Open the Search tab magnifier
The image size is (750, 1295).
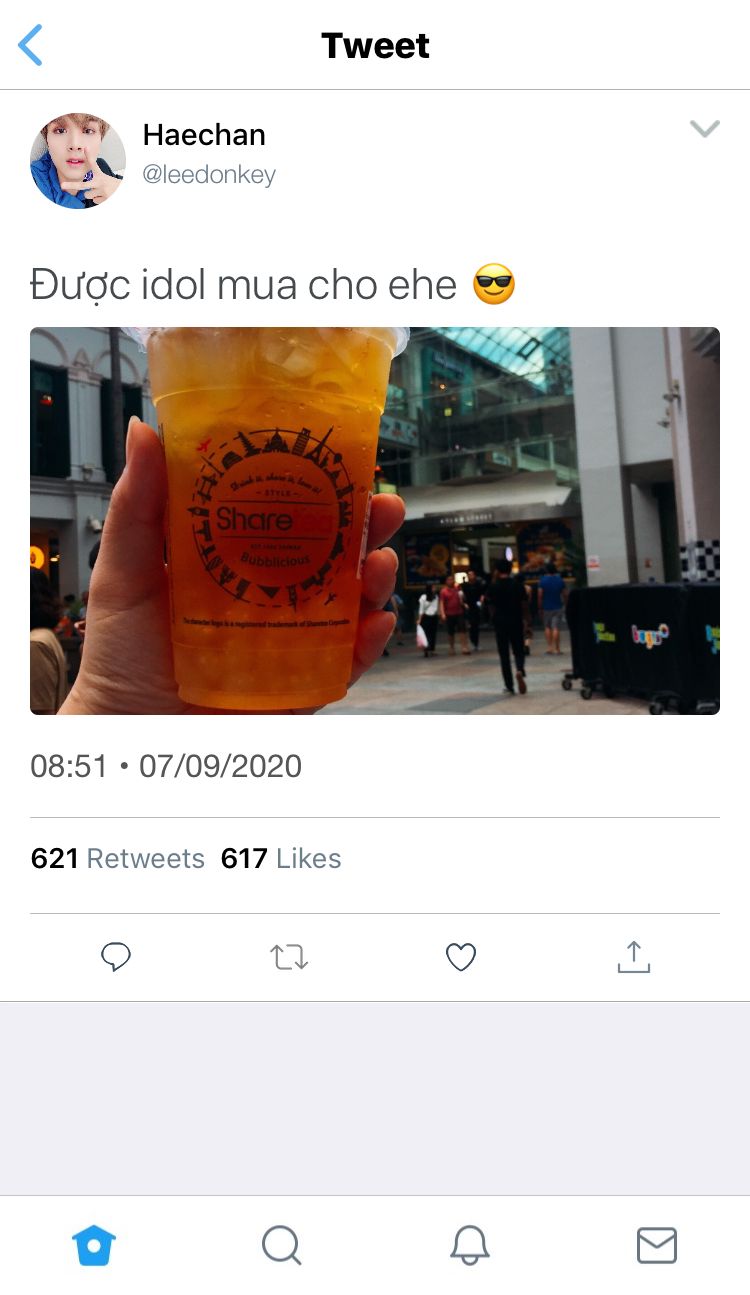pyautogui.click(x=281, y=1245)
